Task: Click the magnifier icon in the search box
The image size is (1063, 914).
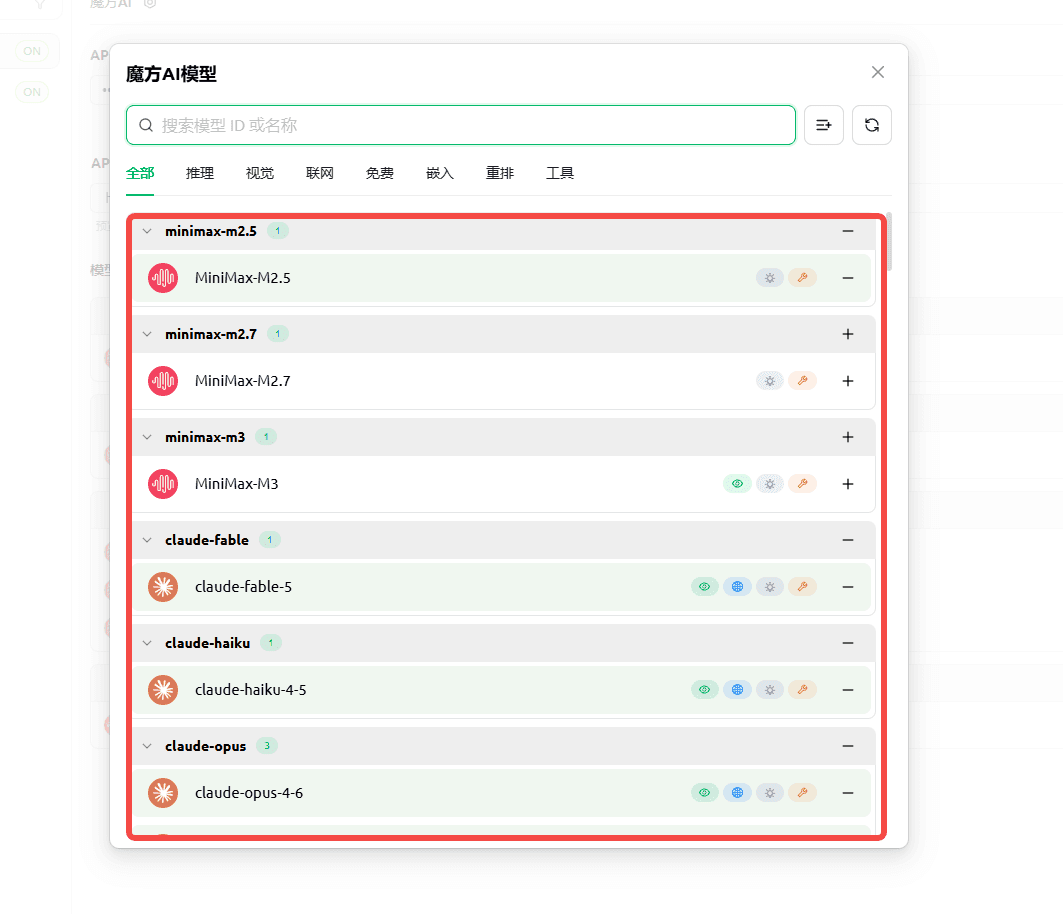Action: click(x=146, y=125)
